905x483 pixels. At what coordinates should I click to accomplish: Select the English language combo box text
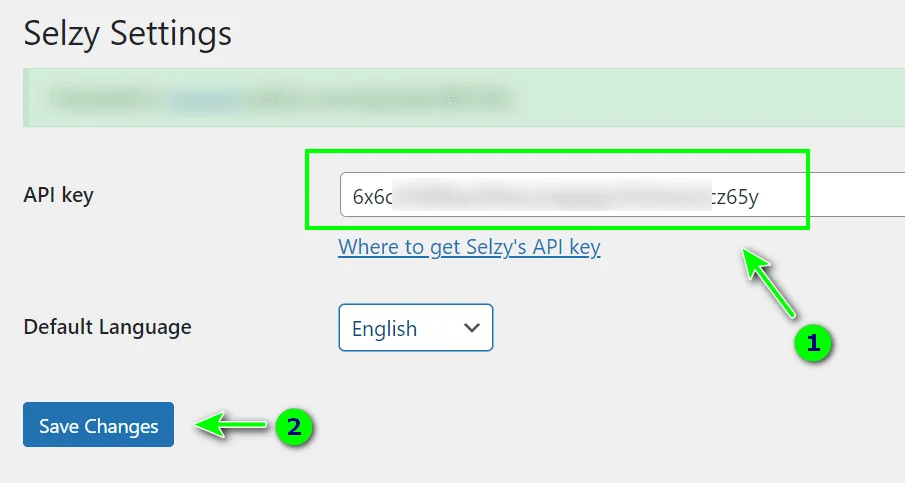(x=385, y=328)
